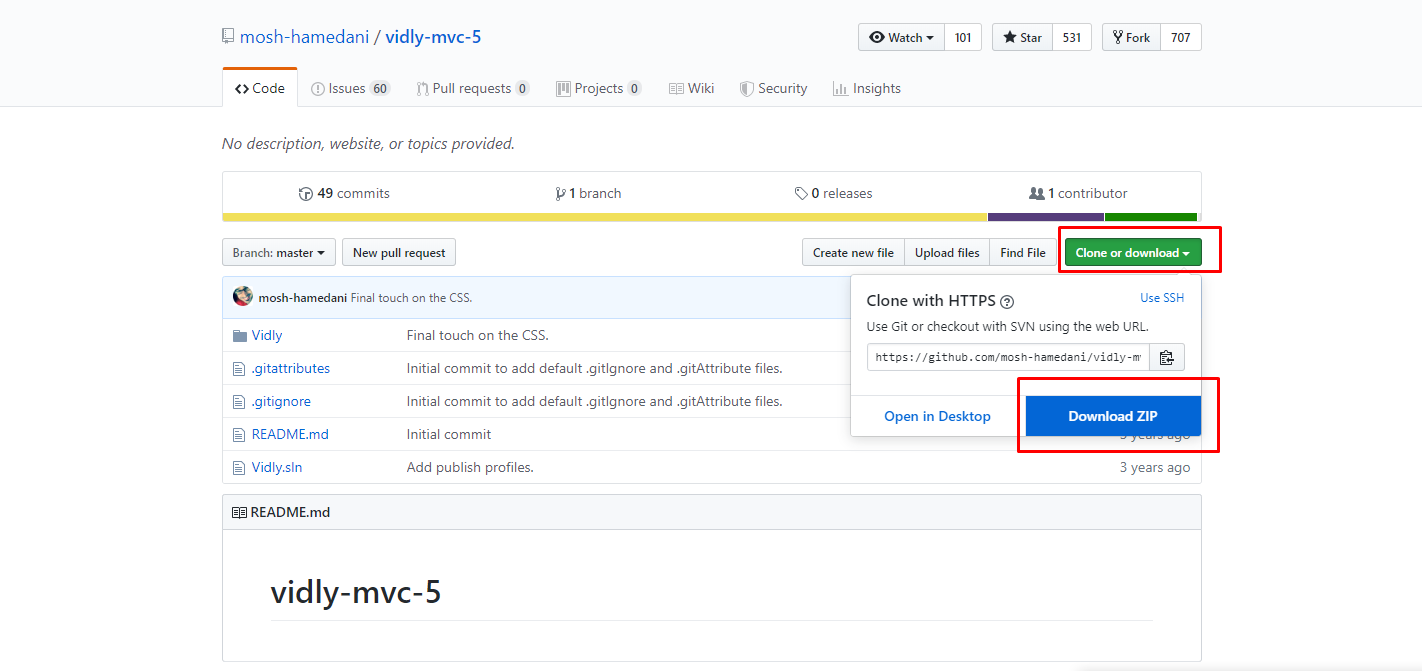The width and height of the screenshot is (1422, 671).
Task: Click the people icon next to 1 contributor
Action: click(1037, 194)
